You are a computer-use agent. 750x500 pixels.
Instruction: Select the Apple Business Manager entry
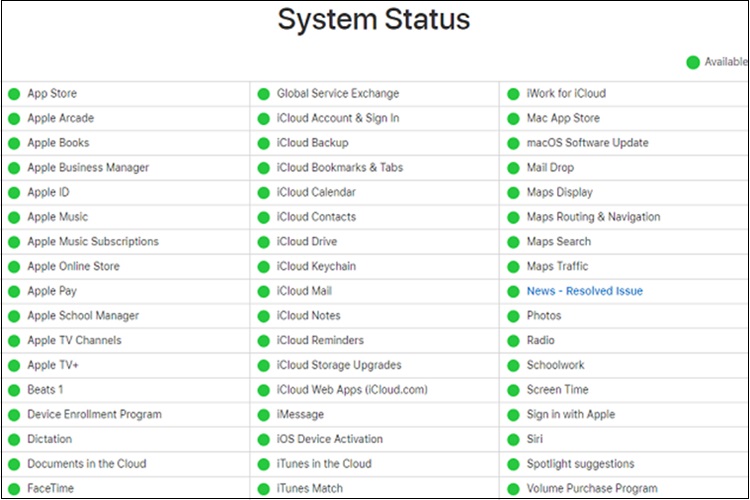88,167
